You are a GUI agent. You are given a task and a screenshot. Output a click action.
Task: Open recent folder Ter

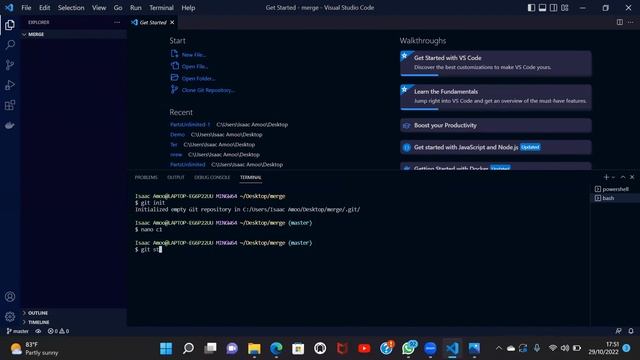(x=173, y=144)
